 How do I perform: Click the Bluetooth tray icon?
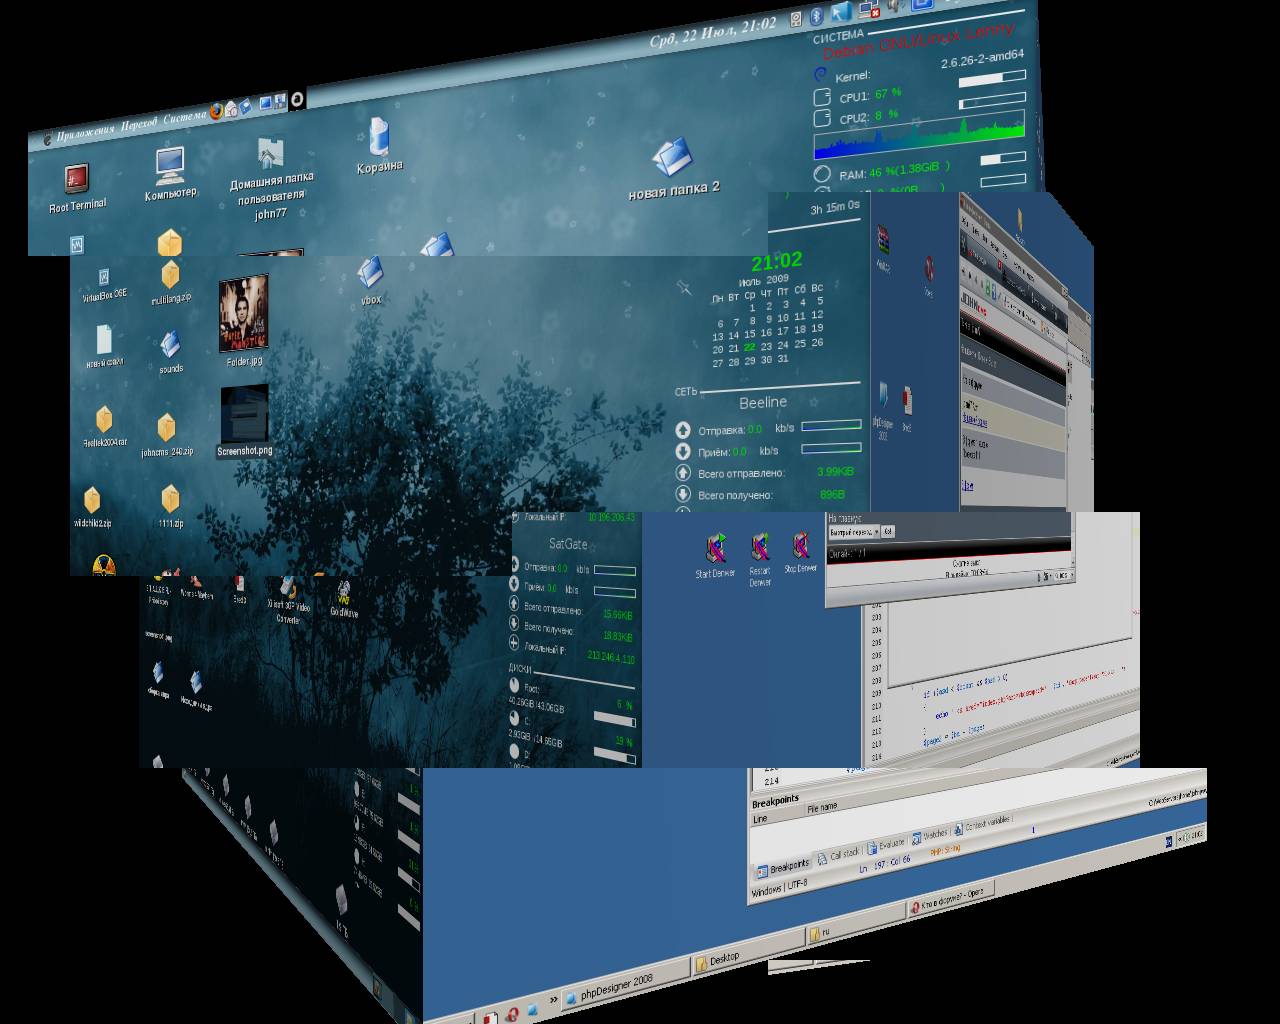(x=816, y=16)
